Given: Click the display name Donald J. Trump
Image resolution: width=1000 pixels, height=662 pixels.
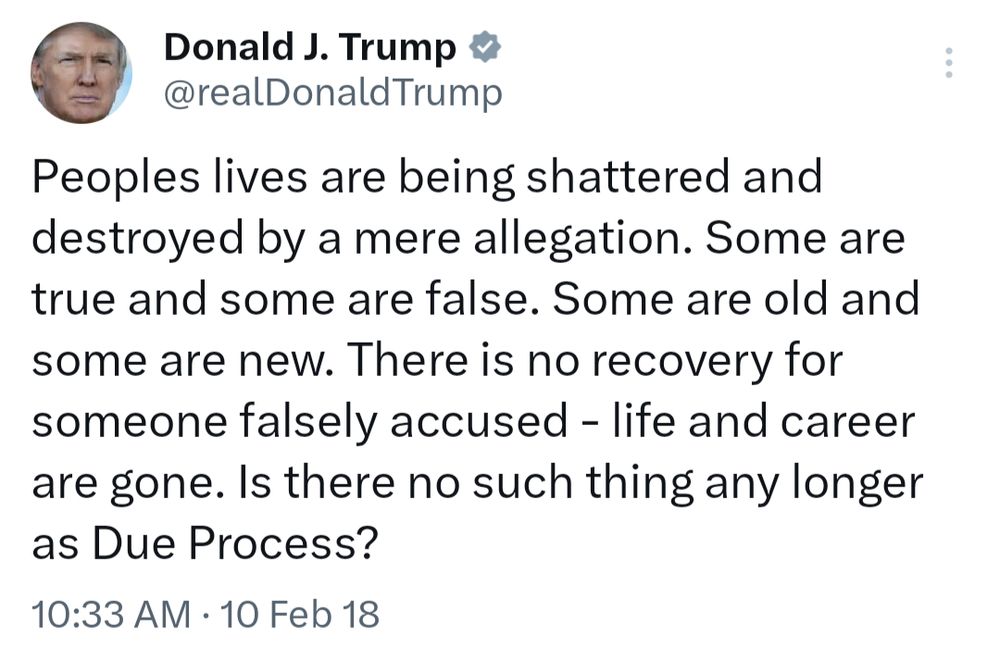Looking at the screenshot, I should tap(310, 48).
